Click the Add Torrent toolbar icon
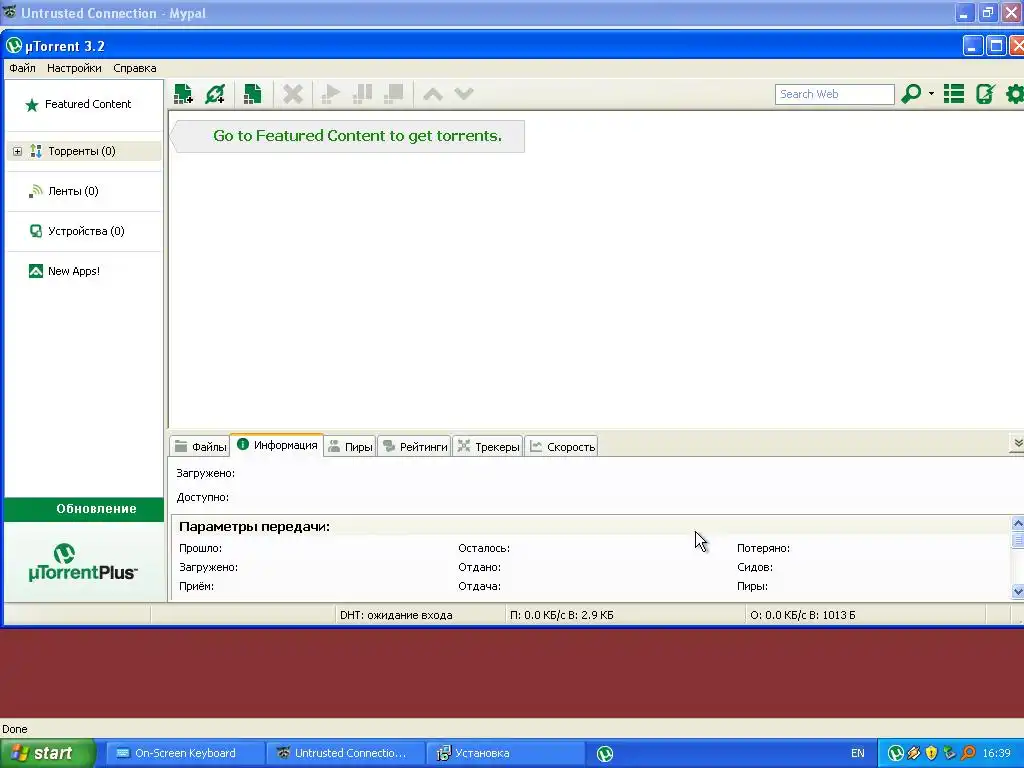Image resolution: width=1024 pixels, height=768 pixels. (184, 94)
